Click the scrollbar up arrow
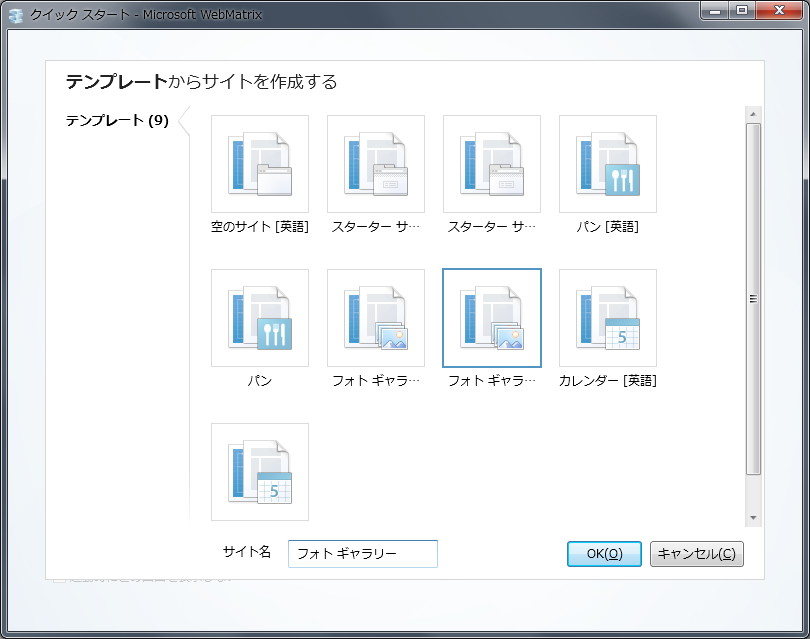Screen dimensions: 810x639 tap(753, 113)
